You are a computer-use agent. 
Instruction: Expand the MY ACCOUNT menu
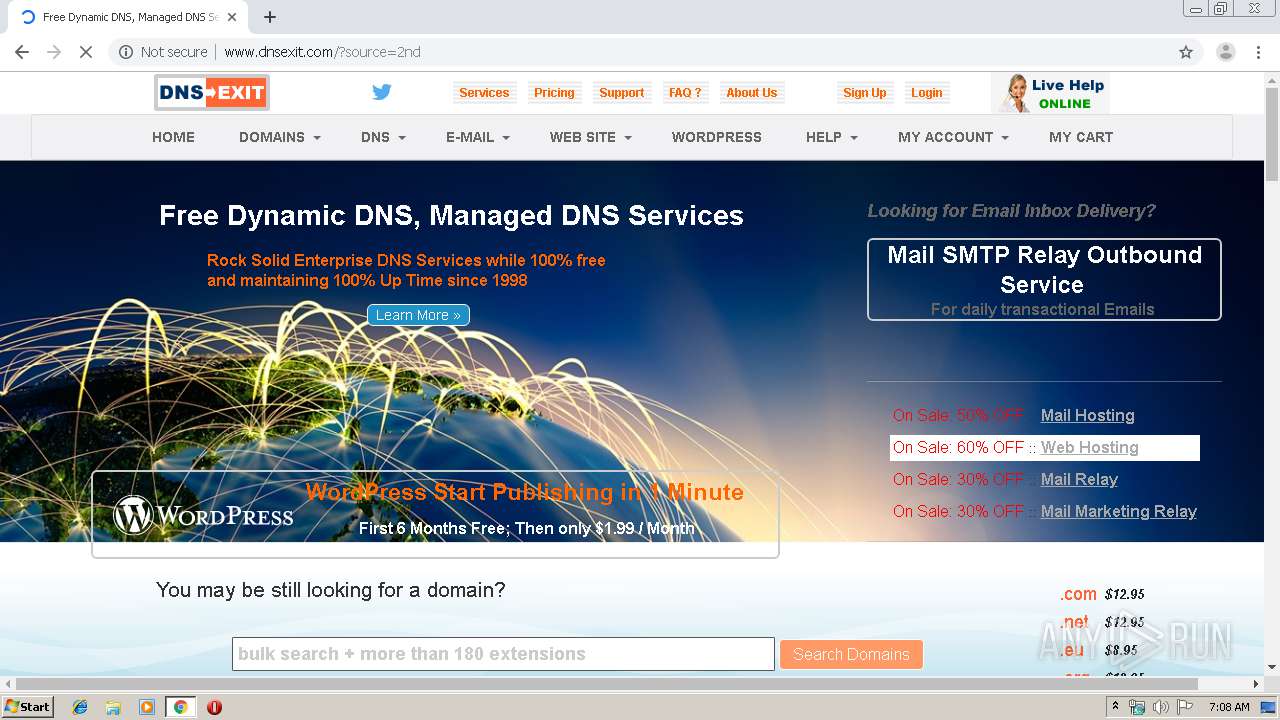[x=953, y=137]
